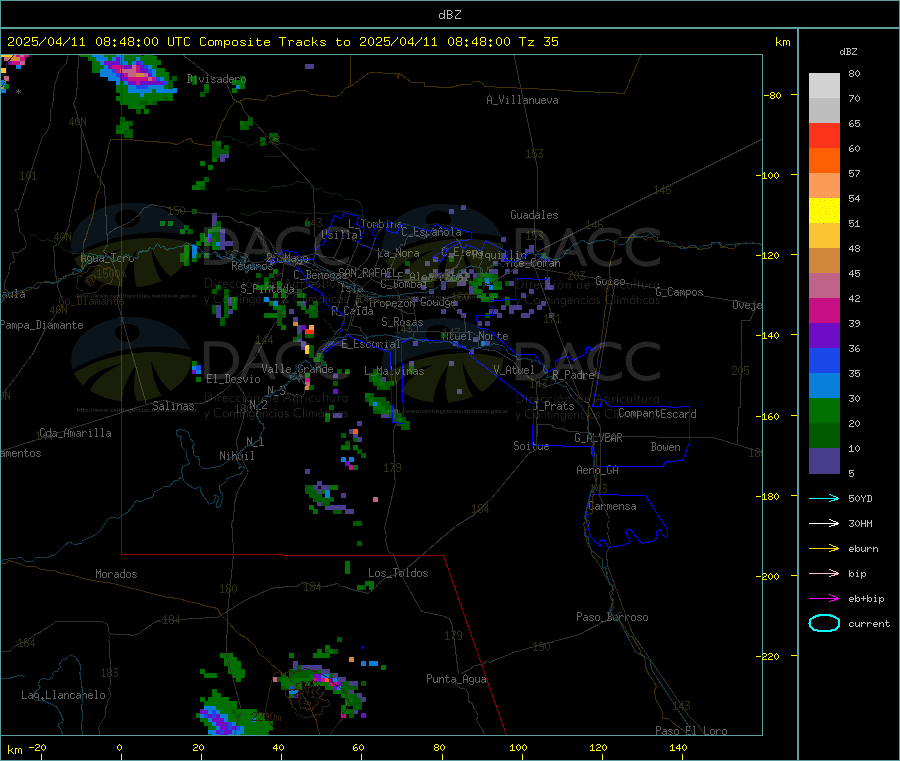Click the -80 y-axis tick label
Screen dimensions: 900x761
point(772,95)
